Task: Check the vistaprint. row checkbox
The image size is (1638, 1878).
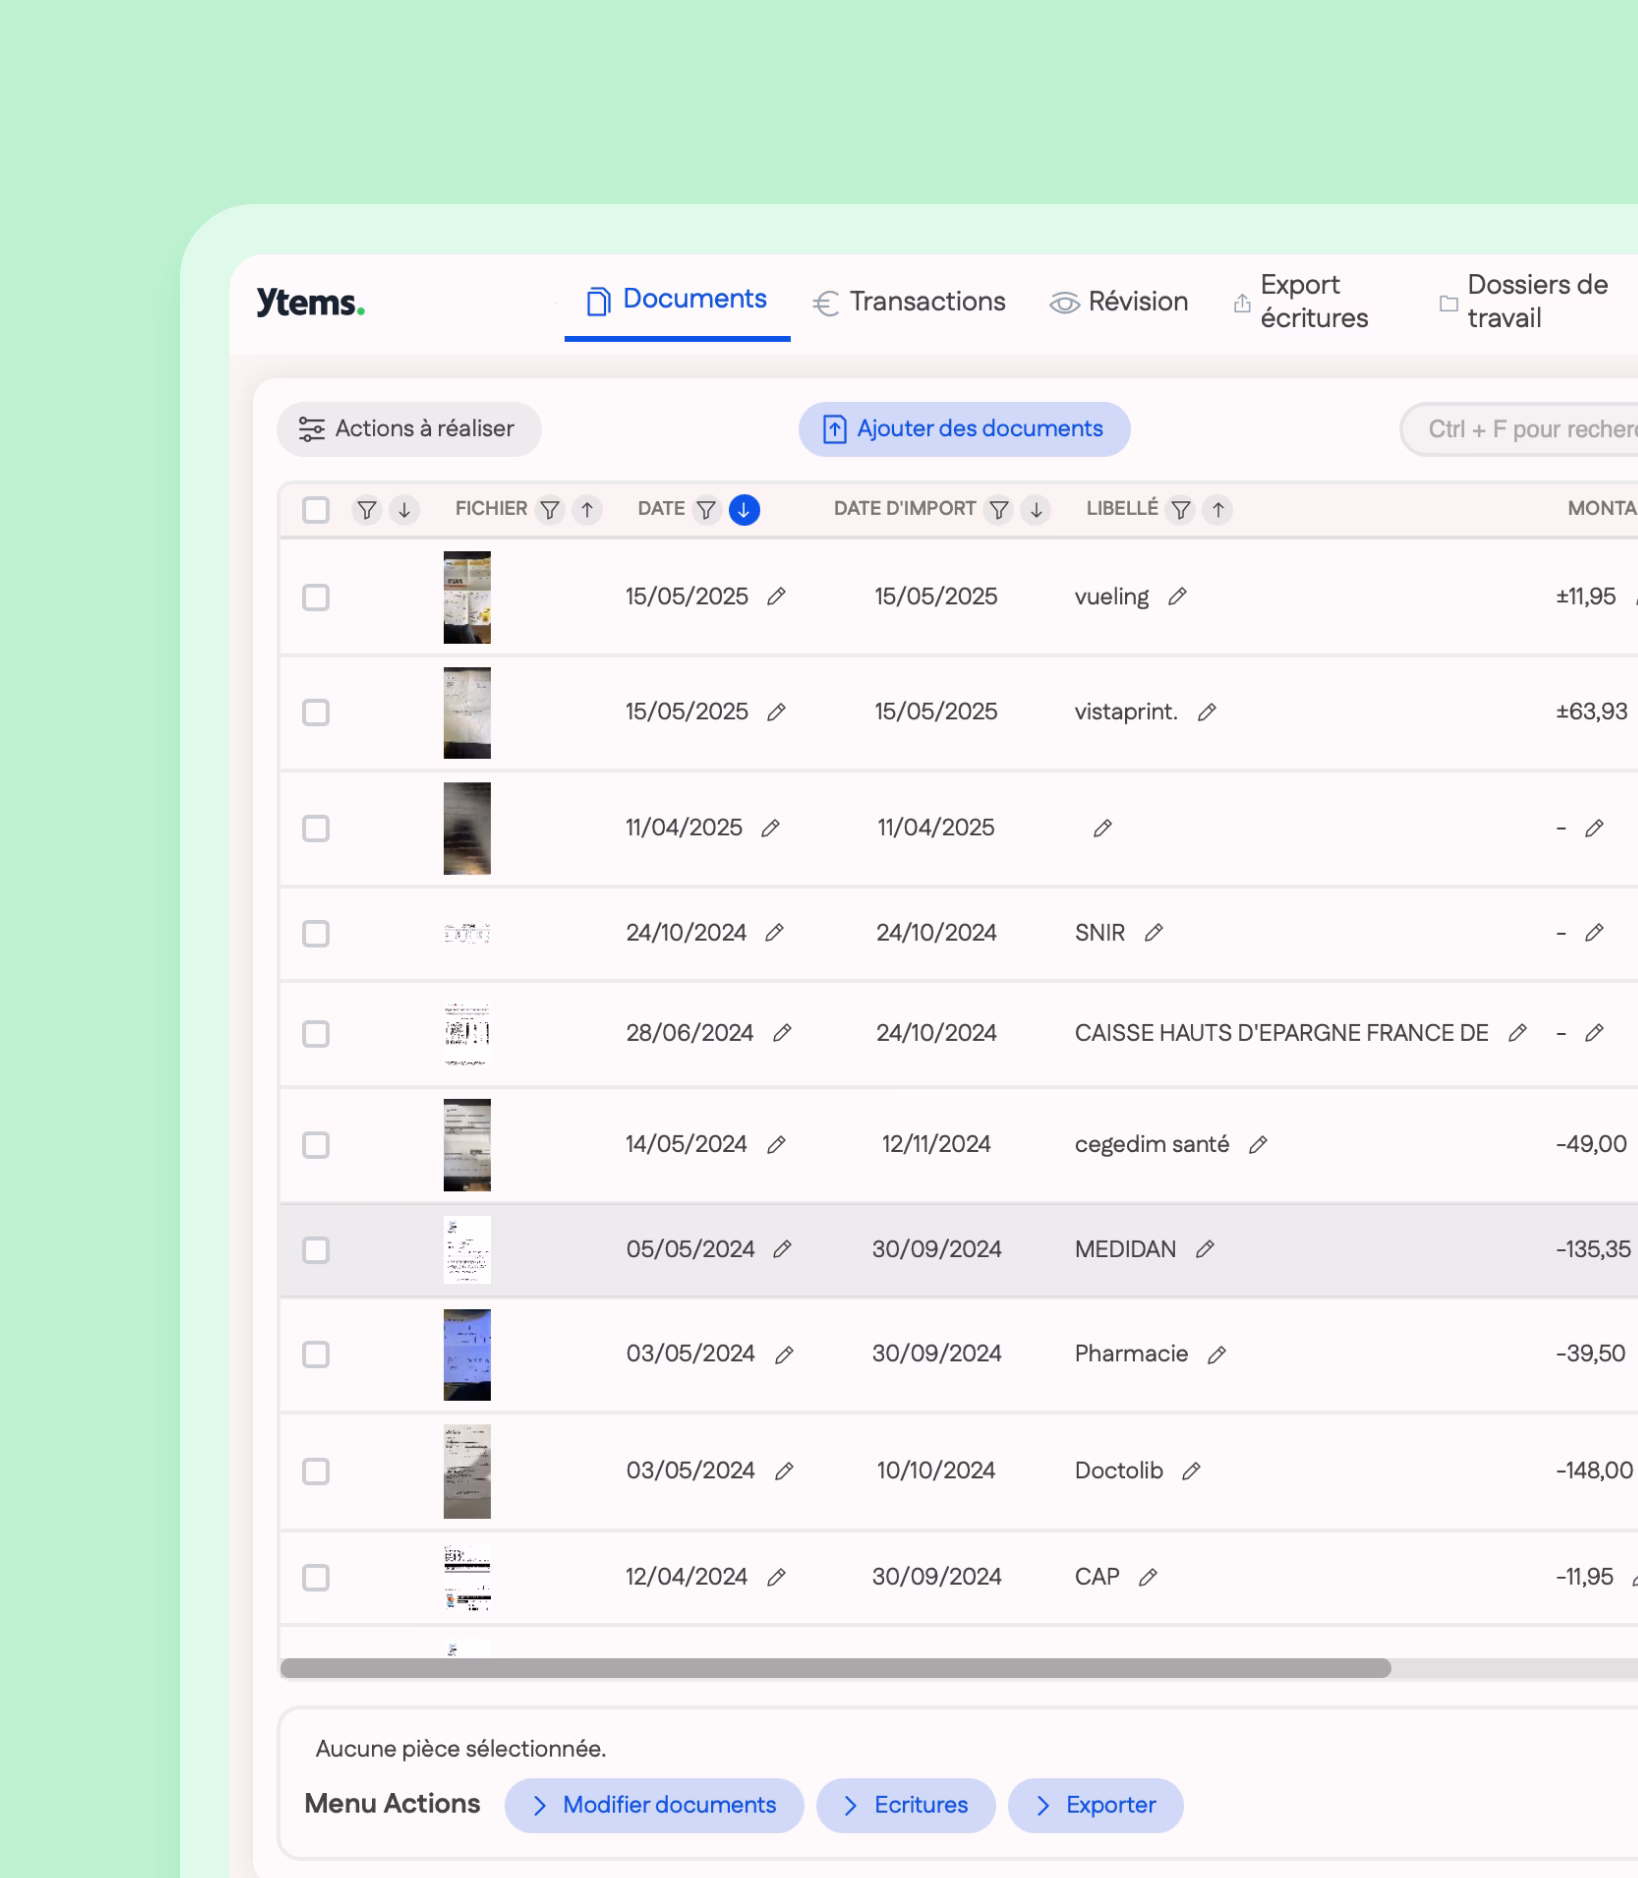Action: 316,713
